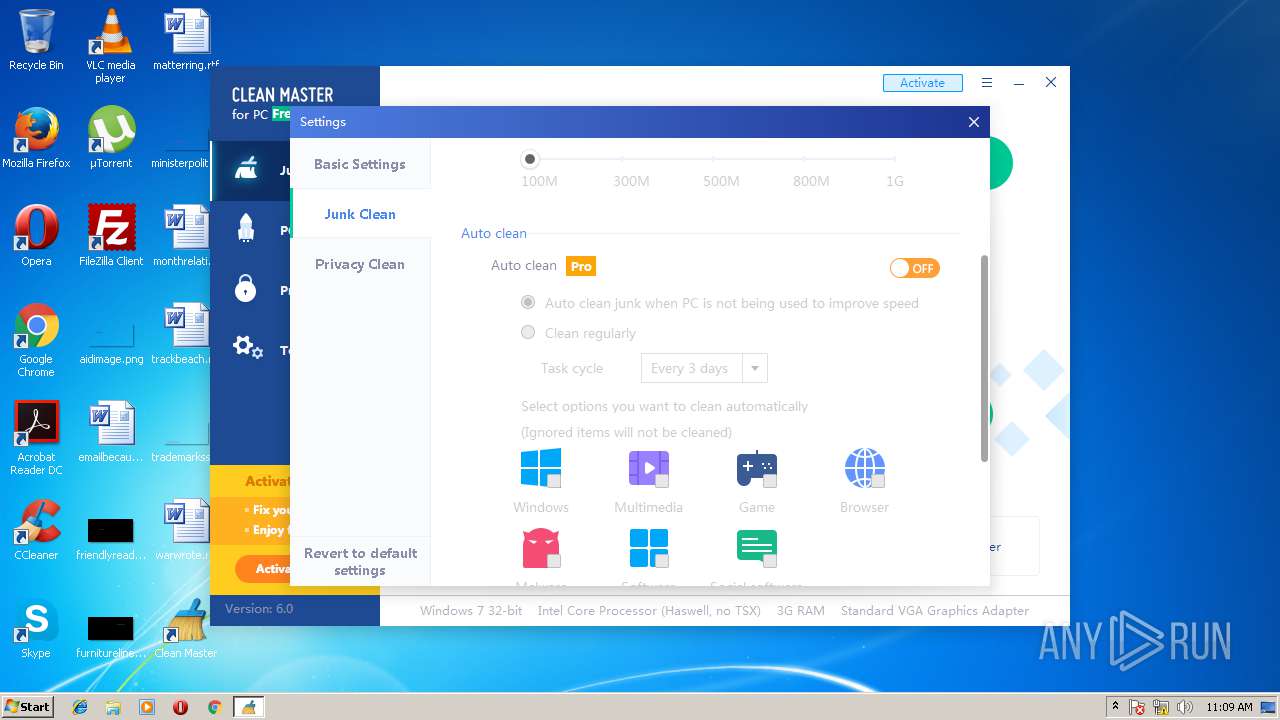The width and height of the screenshot is (1280, 720).
Task: Open Task cycle Every 3 days dropdown
Action: pyautogui.click(x=704, y=368)
